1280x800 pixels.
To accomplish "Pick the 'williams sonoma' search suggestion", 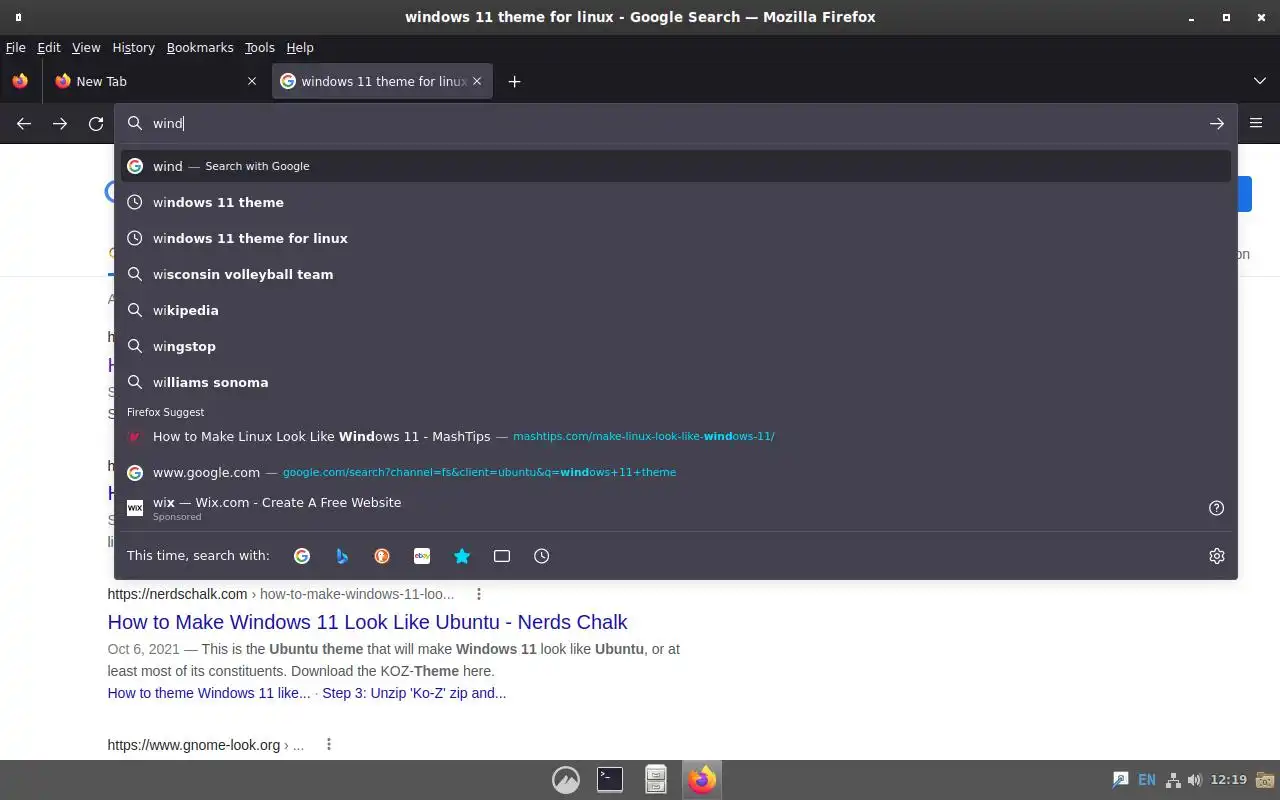I will point(675,382).
